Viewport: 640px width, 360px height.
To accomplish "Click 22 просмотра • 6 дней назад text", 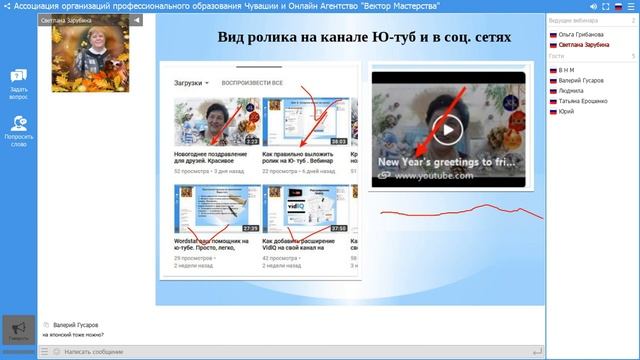I will point(298,171).
